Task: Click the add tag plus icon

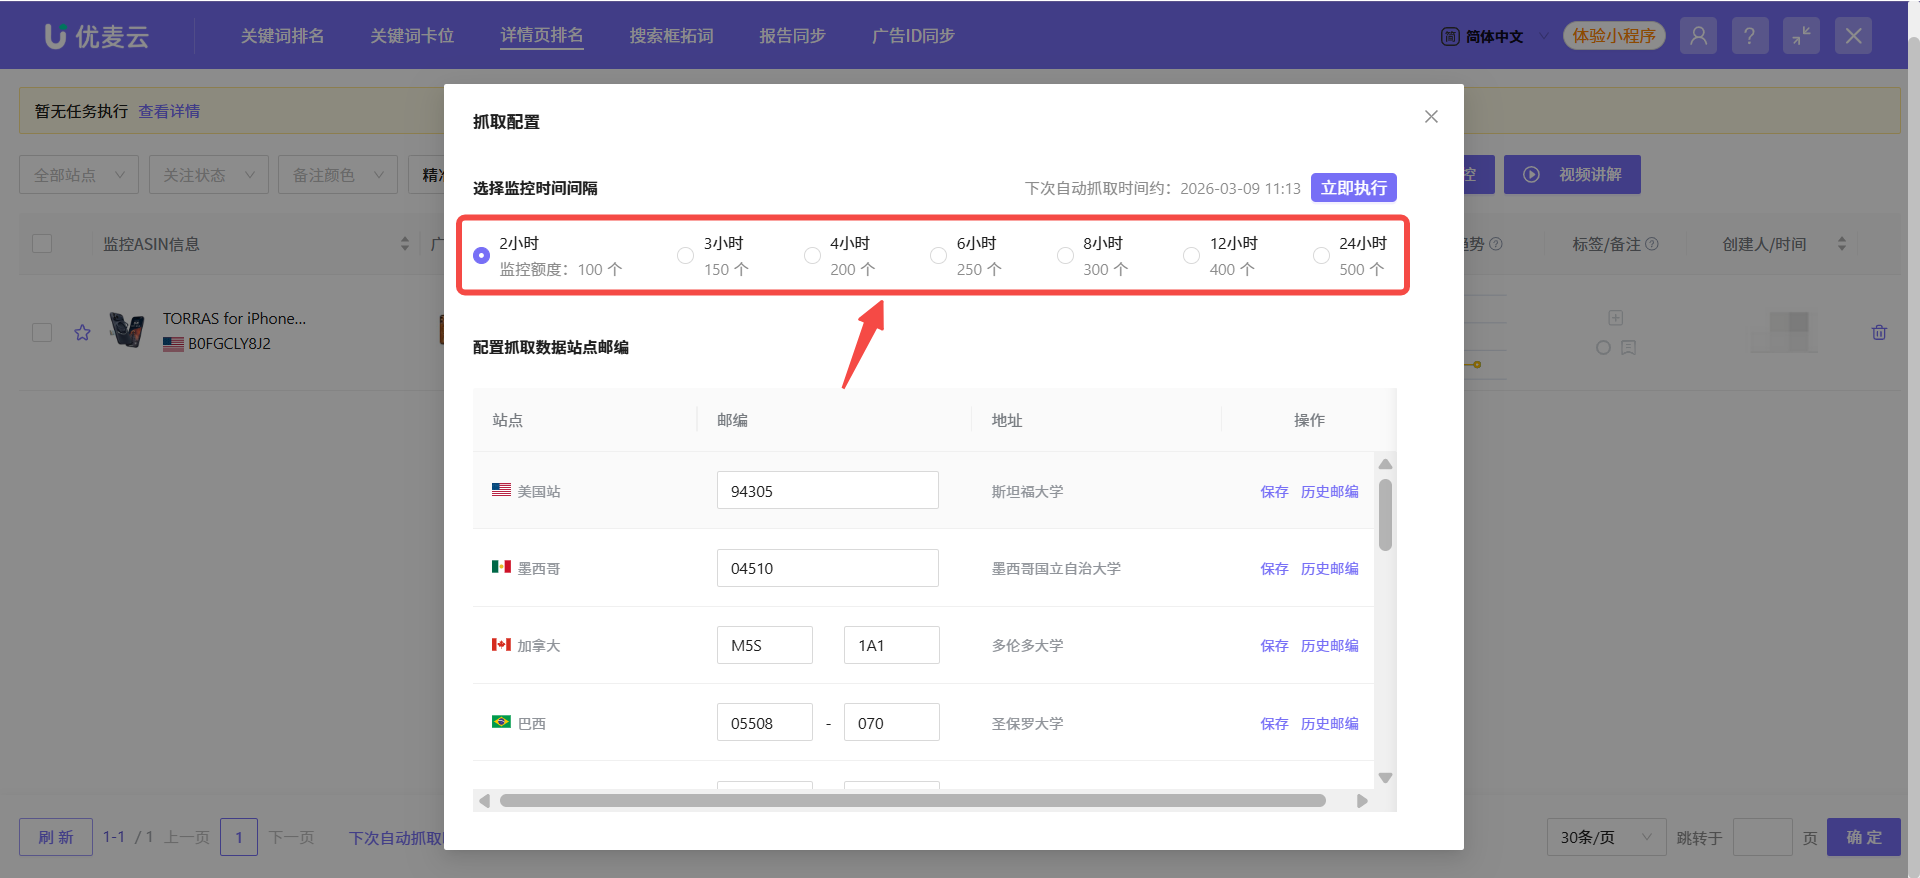Action: point(1615,318)
